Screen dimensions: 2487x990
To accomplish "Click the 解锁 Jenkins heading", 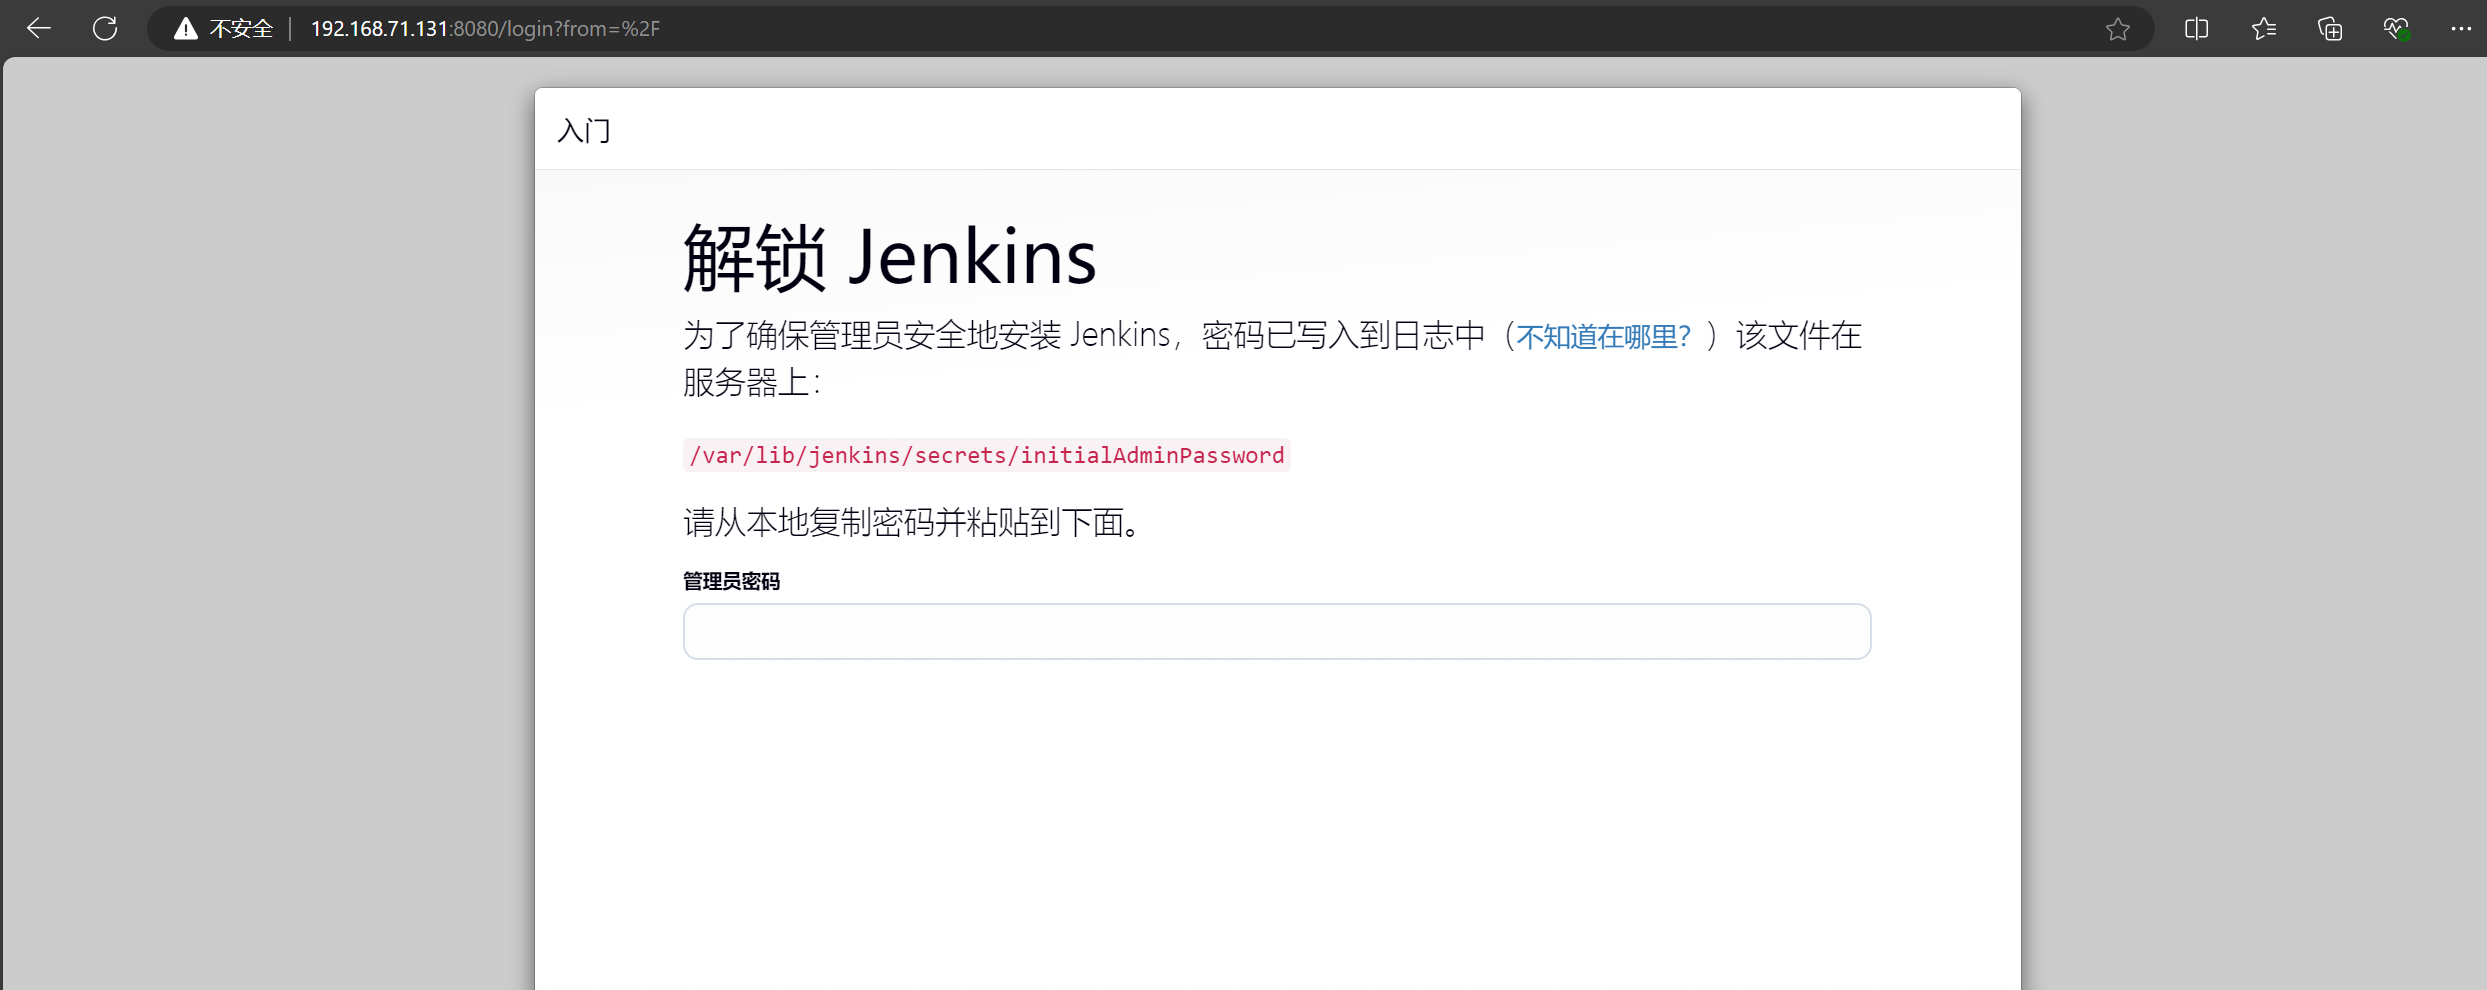I will (x=890, y=257).
